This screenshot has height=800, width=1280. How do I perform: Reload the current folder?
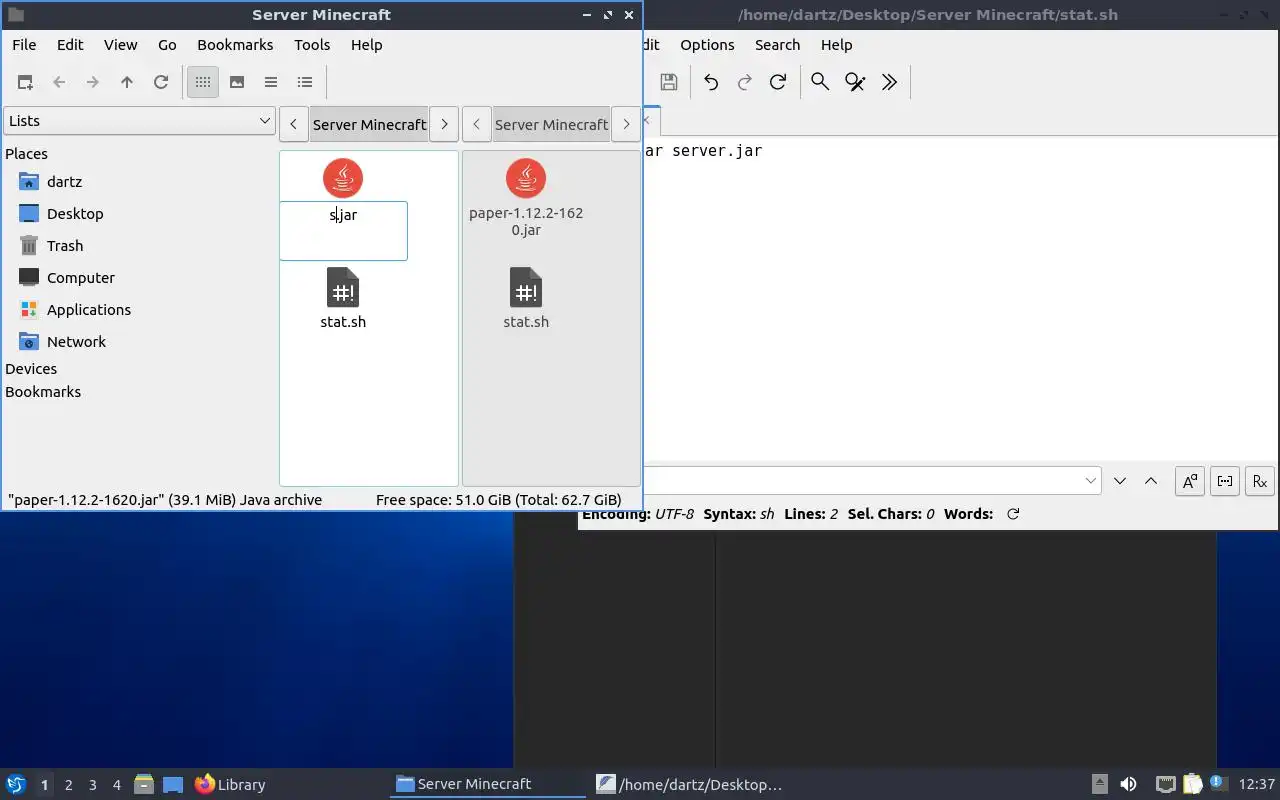(x=161, y=82)
